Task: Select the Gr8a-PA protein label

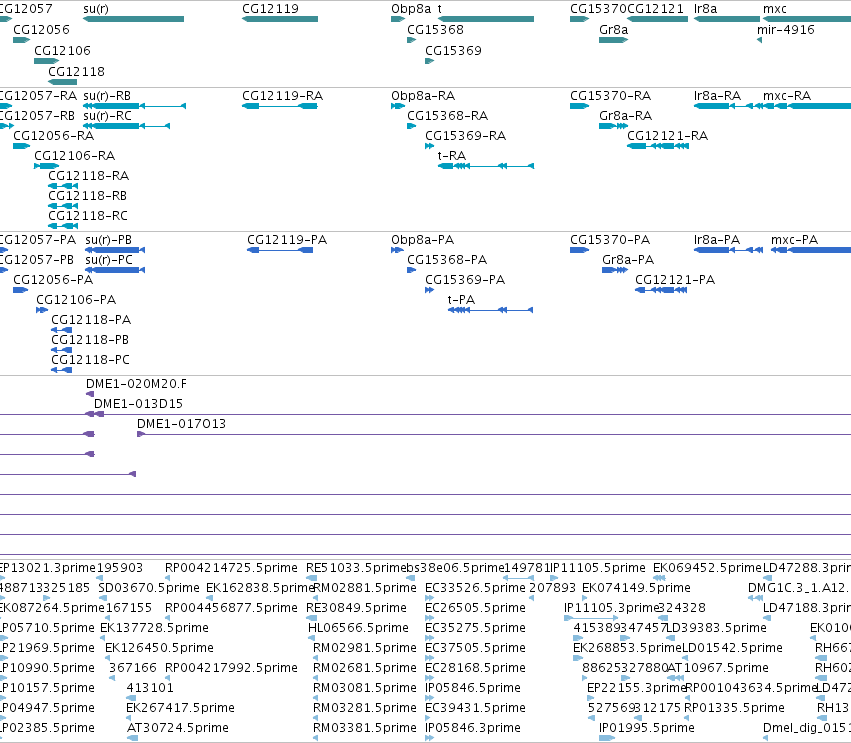Action: click(627, 260)
